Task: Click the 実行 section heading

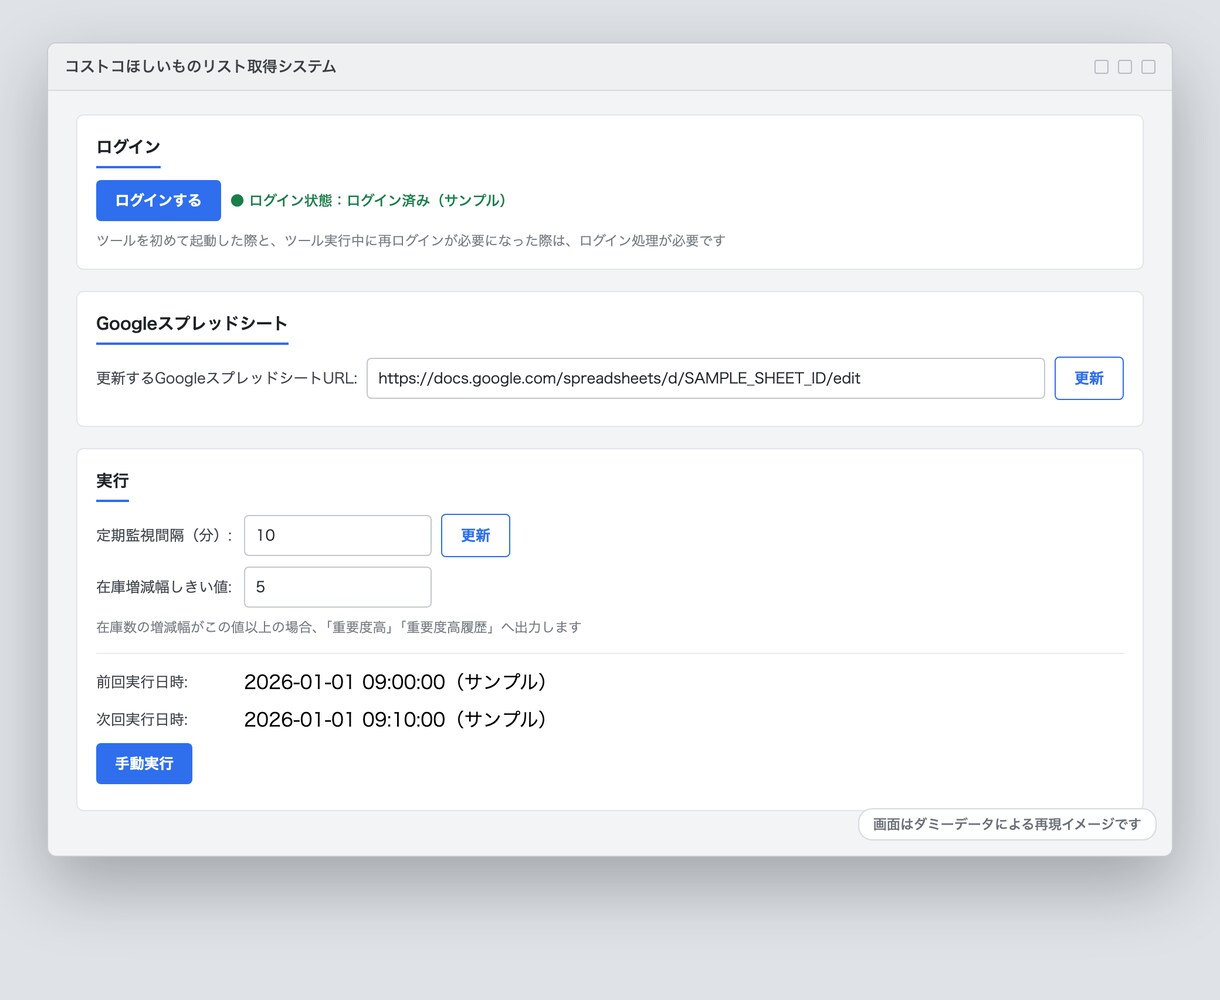Action: tap(112, 481)
